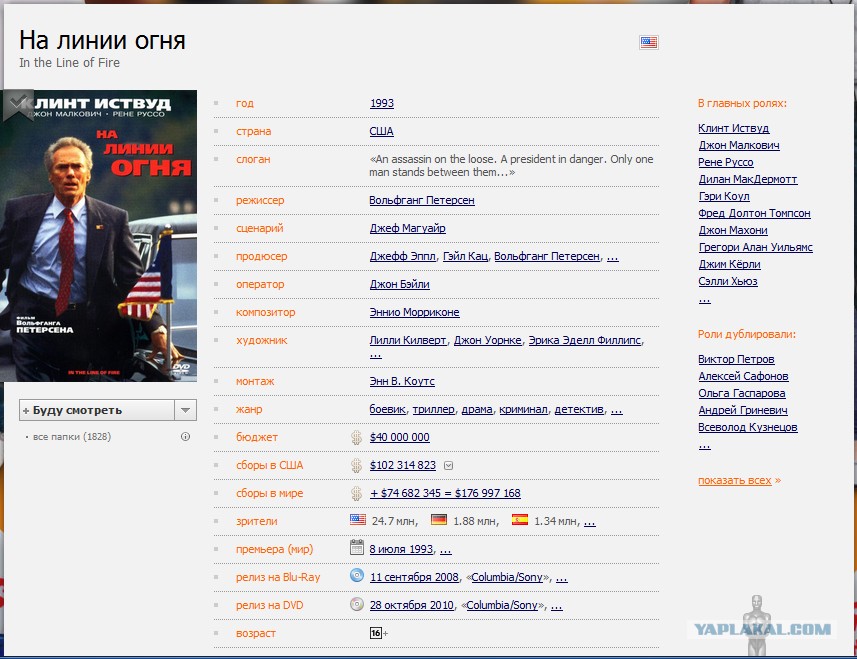Click the coin icon next to бюджет
Image resolution: width=857 pixels, height=659 pixels.
point(357,437)
